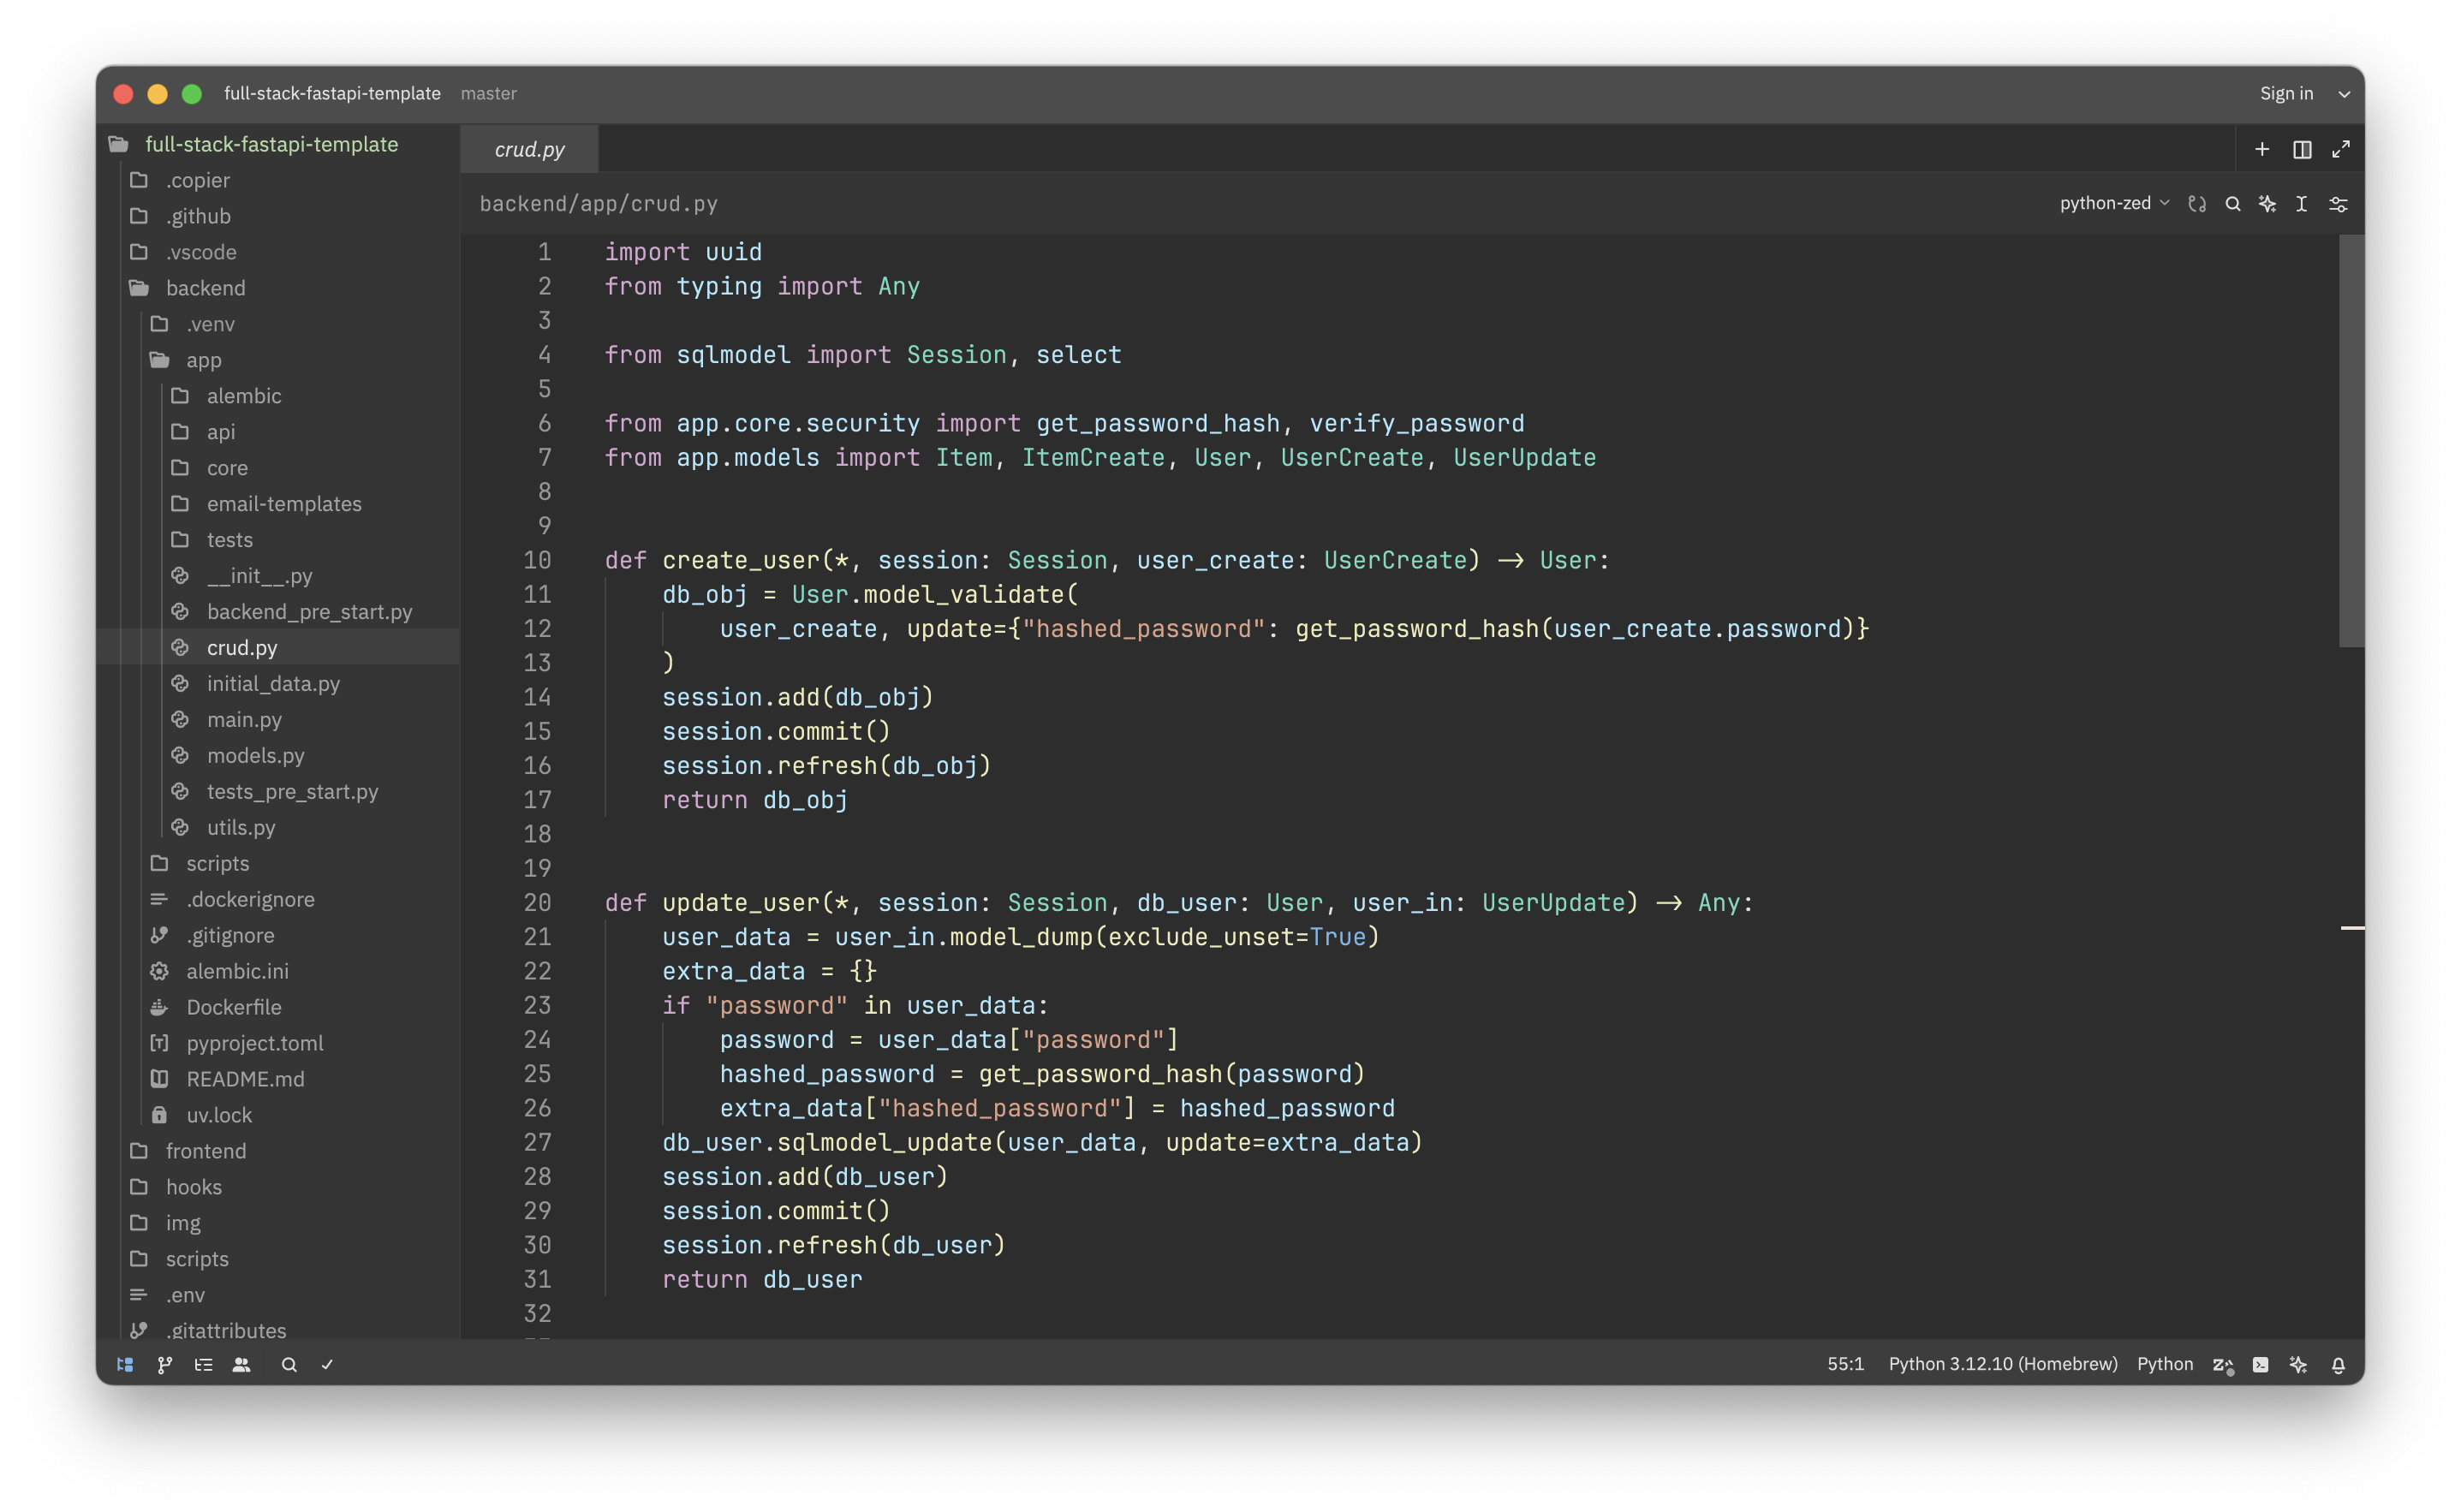Toggle the terminal panel icon
Image resolution: width=2461 pixels, height=1512 pixels.
2260,1364
